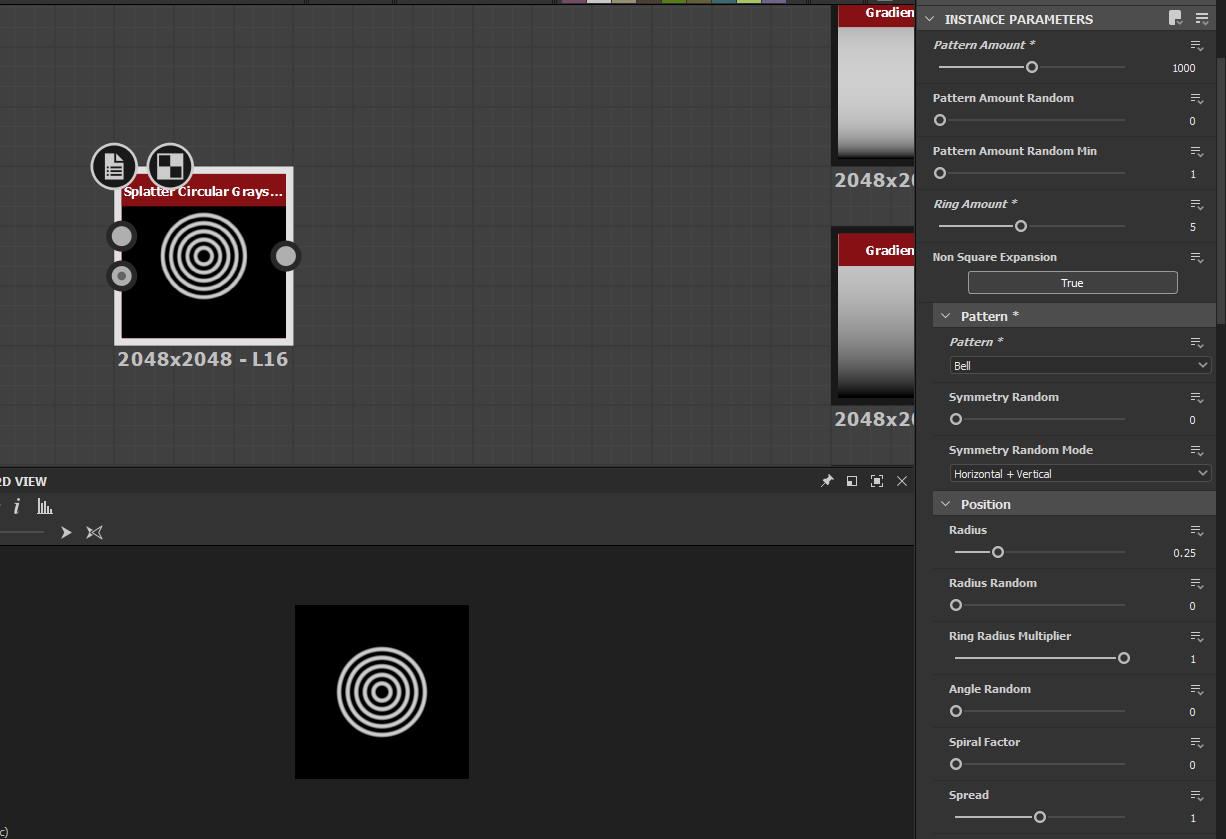
Task: Click the crossed arrow icon in the 2D view toolbar
Action: (94, 533)
